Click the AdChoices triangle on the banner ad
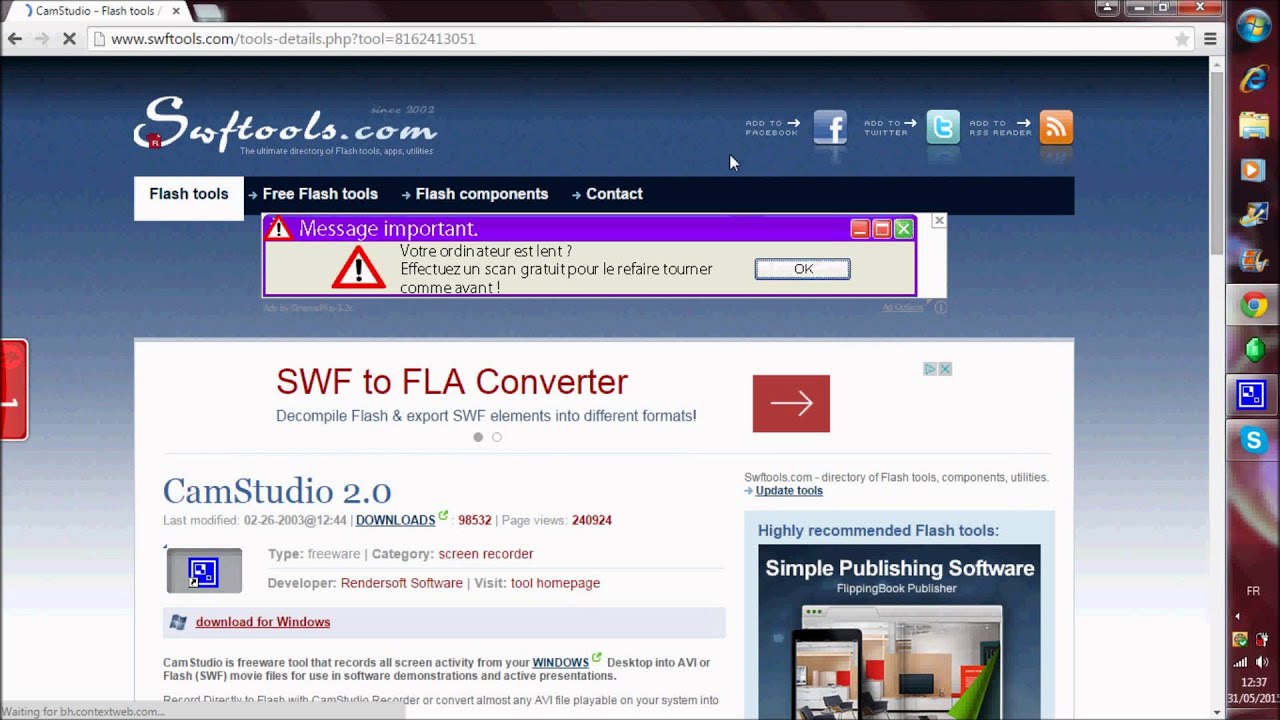Screen dimensions: 1280x720 tap(930, 369)
